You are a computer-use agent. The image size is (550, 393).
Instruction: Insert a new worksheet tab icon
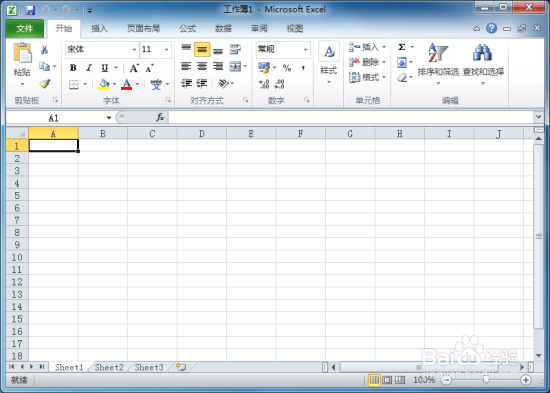tap(181, 367)
